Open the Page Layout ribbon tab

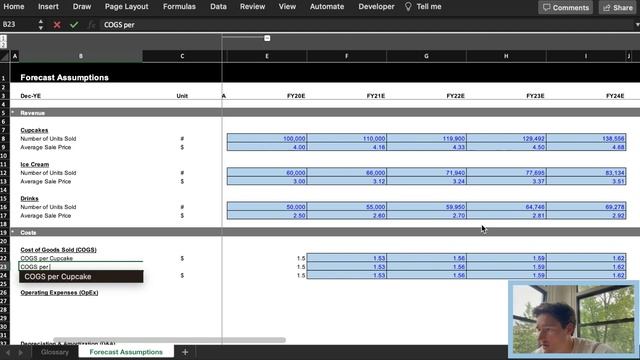(x=127, y=7)
